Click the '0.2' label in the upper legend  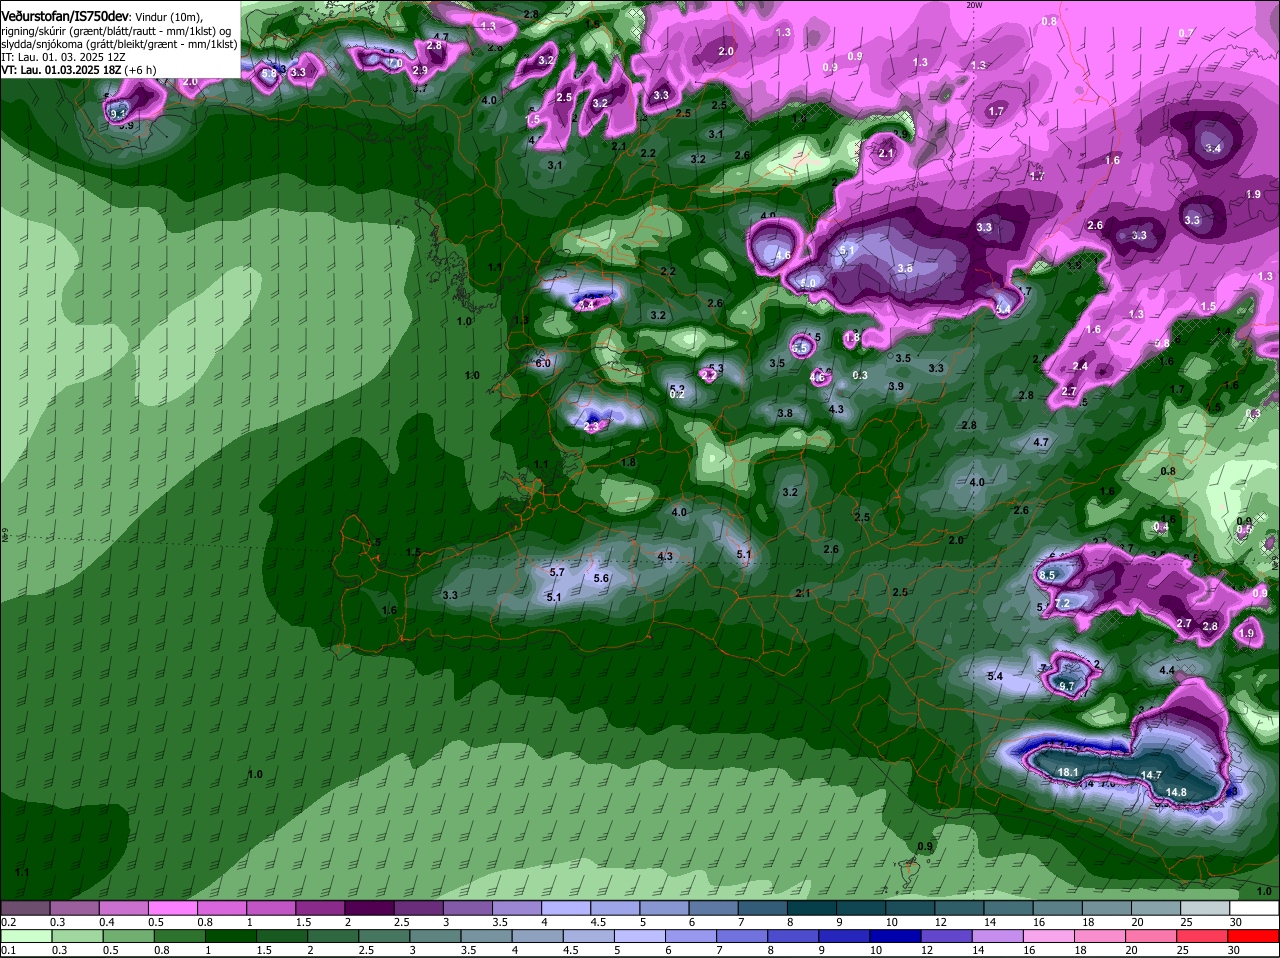point(8,921)
